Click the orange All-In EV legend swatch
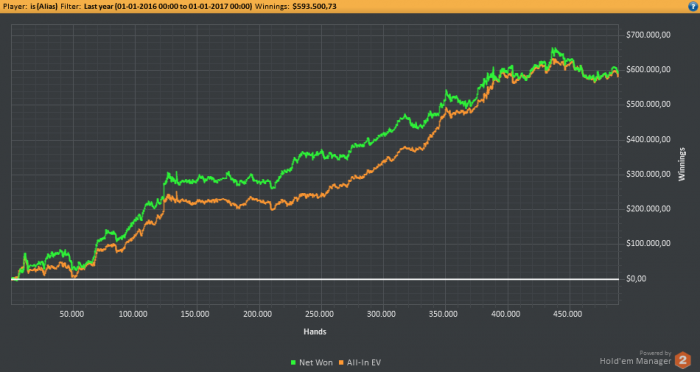The width and height of the screenshot is (700, 372). click(342, 363)
